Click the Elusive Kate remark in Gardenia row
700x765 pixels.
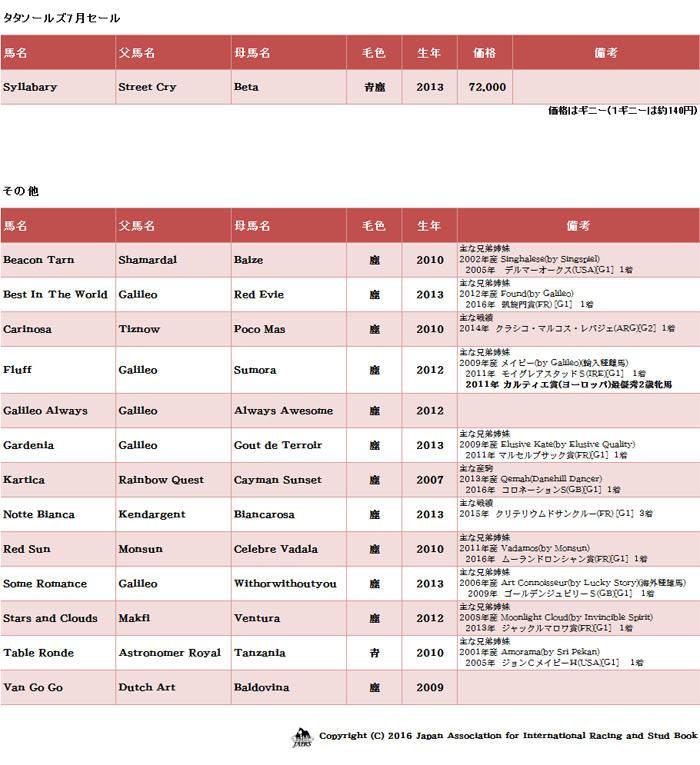point(547,444)
